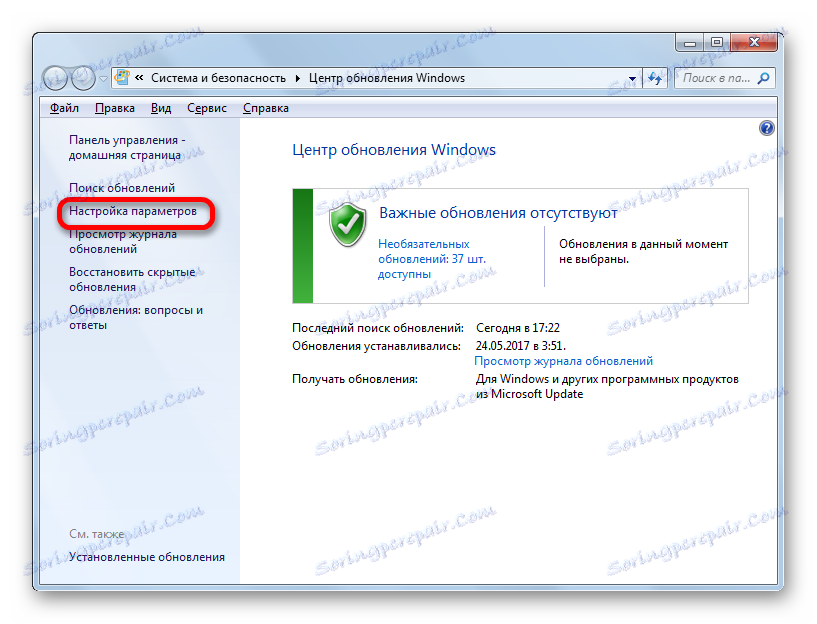This screenshot has width=817, height=624.
Task: Go to 'Панель управления - домашняя страница'
Action: 127,147
